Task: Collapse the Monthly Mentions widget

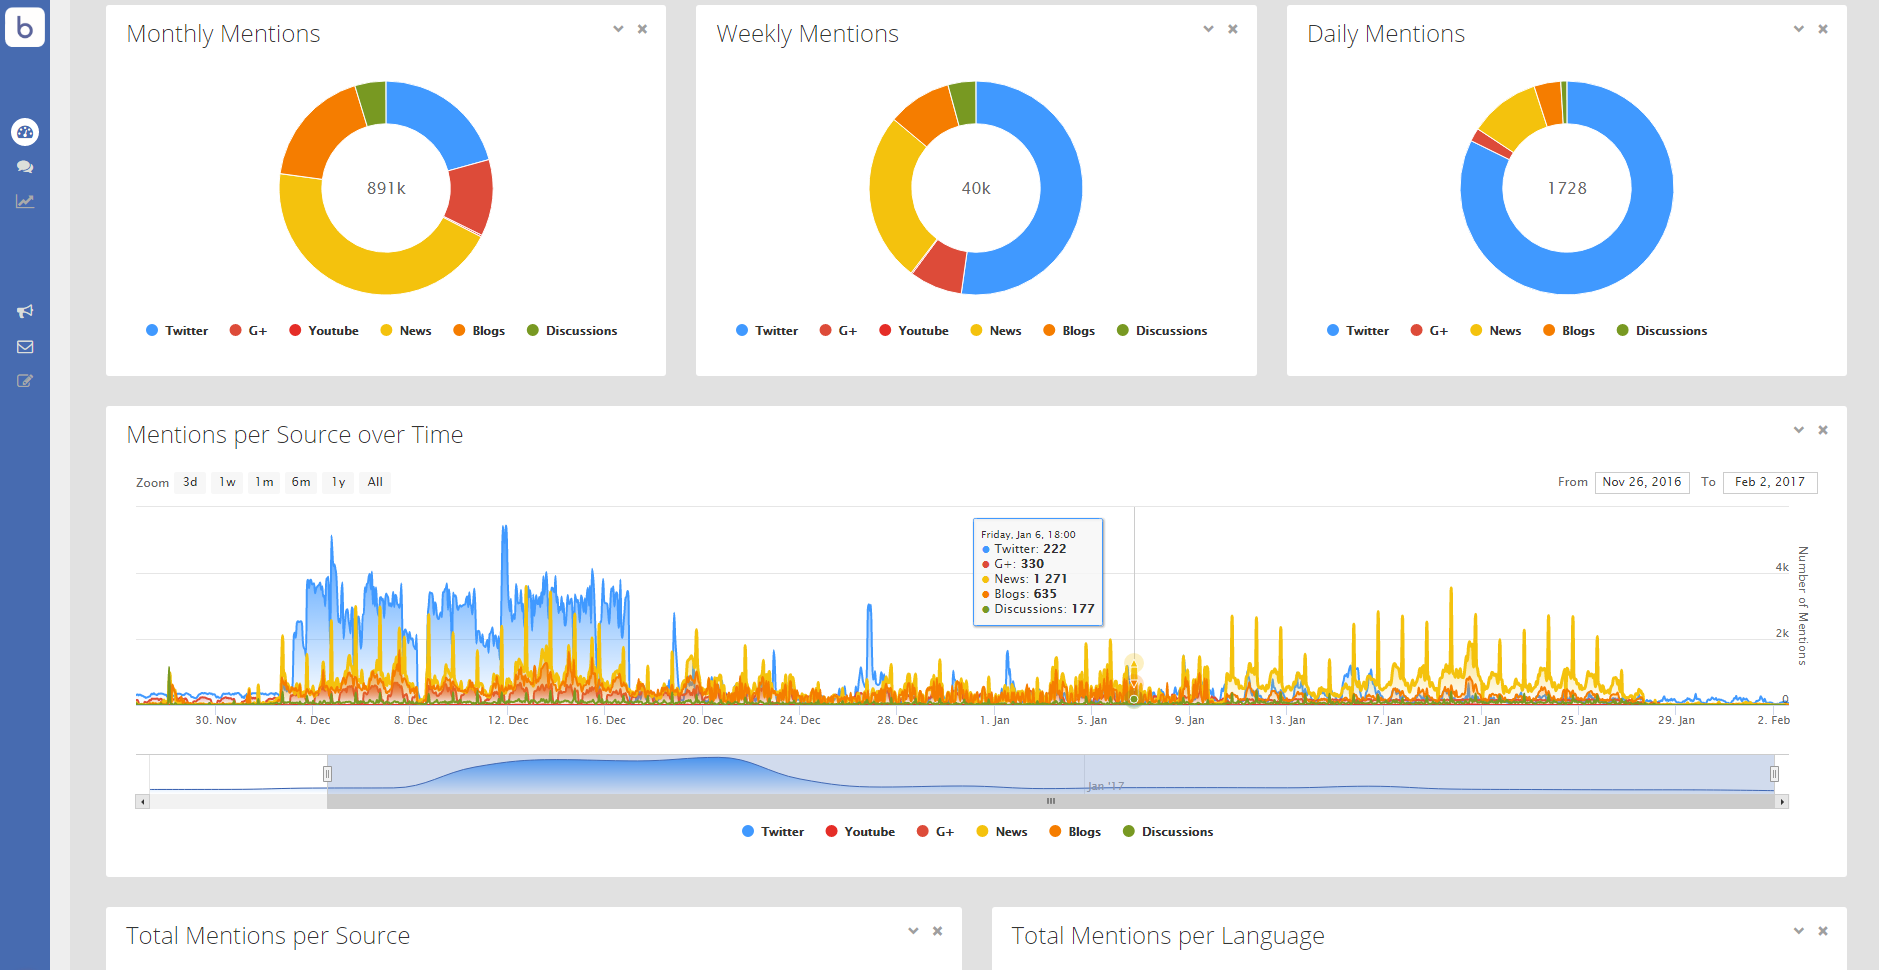Action: (619, 29)
